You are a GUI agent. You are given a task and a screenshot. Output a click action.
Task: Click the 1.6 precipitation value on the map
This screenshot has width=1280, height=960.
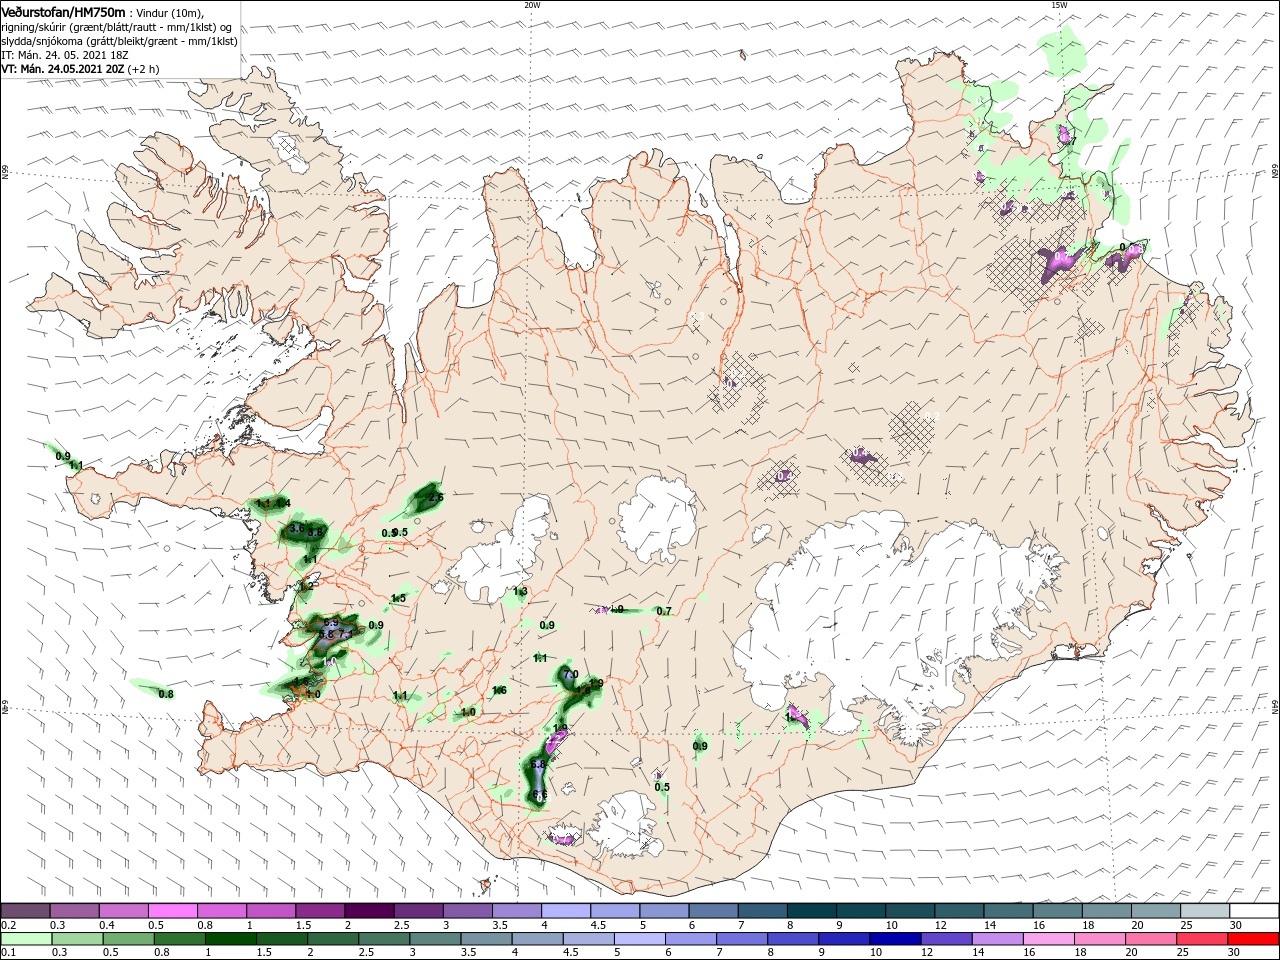pyautogui.click(x=499, y=690)
